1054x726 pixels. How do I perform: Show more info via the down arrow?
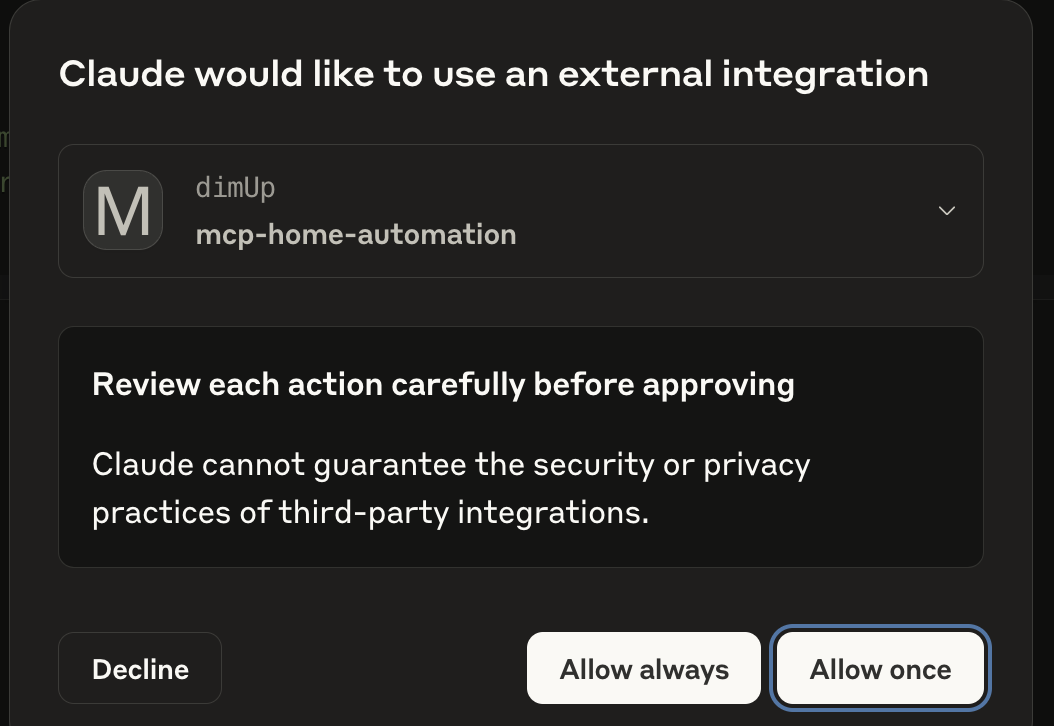point(946,210)
